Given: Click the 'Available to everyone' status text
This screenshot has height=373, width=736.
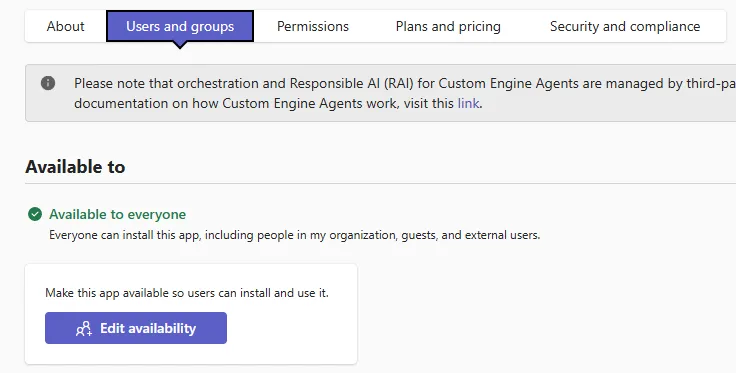Looking at the screenshot, I should point(117,214).
